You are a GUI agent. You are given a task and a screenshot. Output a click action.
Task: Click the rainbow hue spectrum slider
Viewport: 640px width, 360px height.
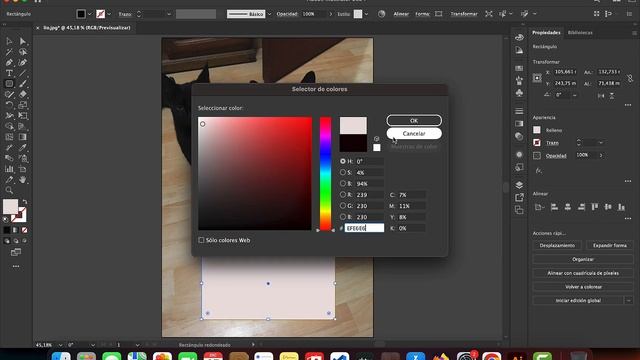pyautogui.click(x=325, y=173)
